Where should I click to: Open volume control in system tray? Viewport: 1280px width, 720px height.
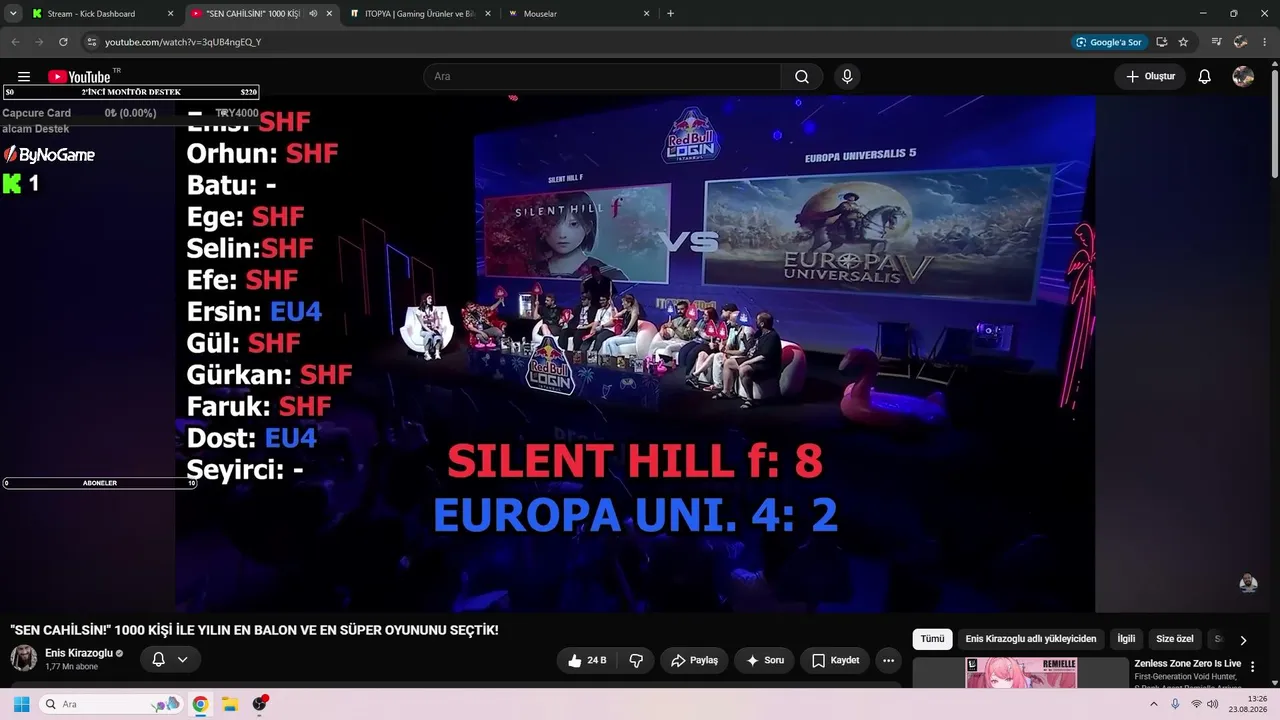pyautogui.click(x=1213, y=704)
